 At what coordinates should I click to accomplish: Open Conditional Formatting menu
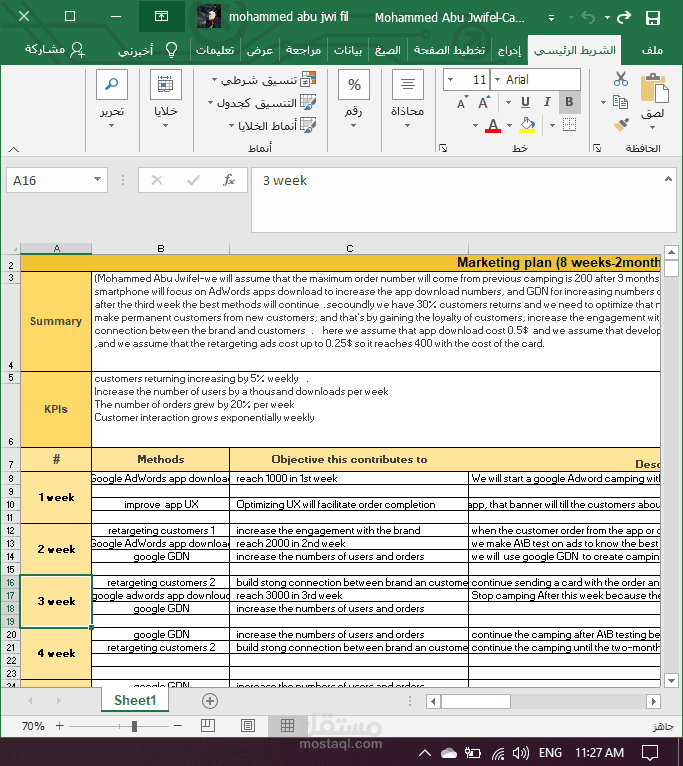(x=264, y=79)
